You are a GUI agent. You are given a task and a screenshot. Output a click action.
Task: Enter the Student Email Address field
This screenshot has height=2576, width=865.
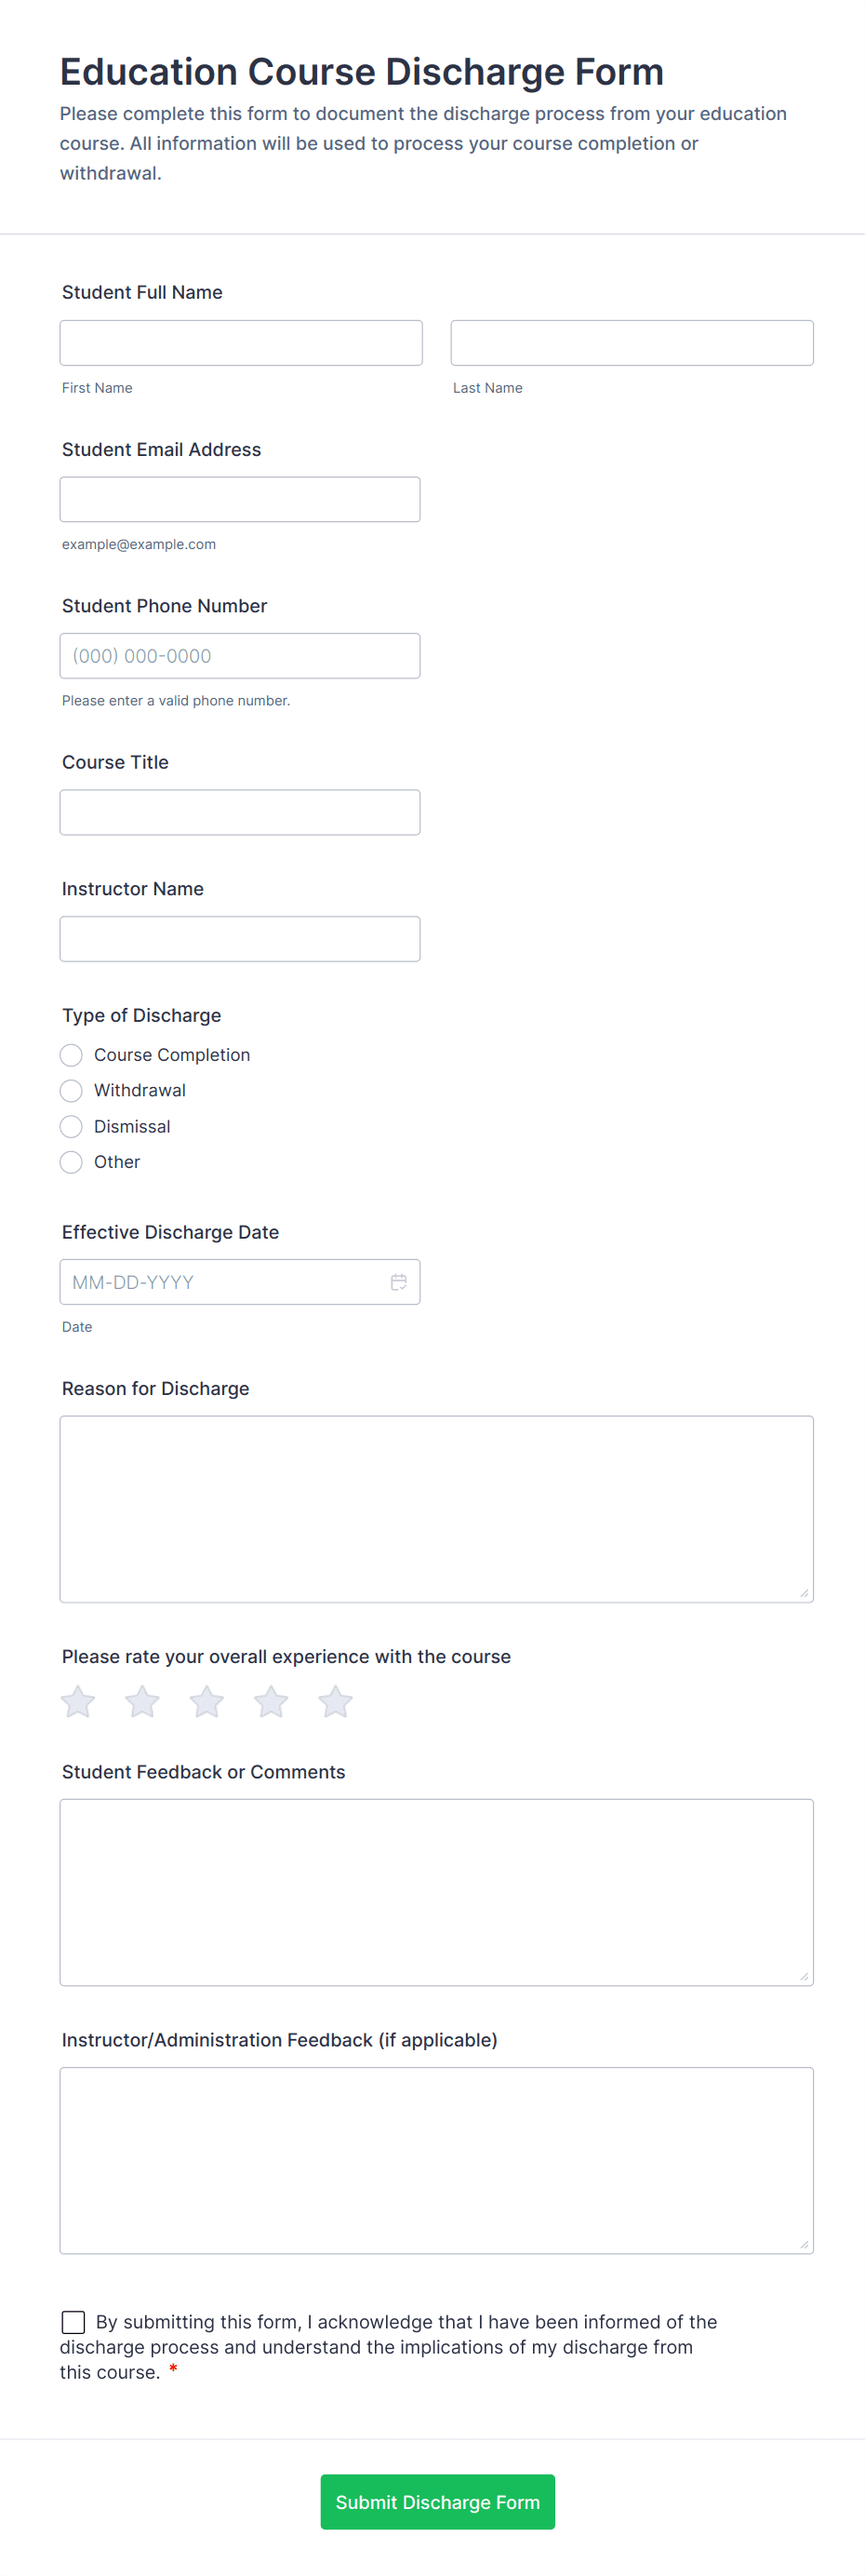point(240,499)
